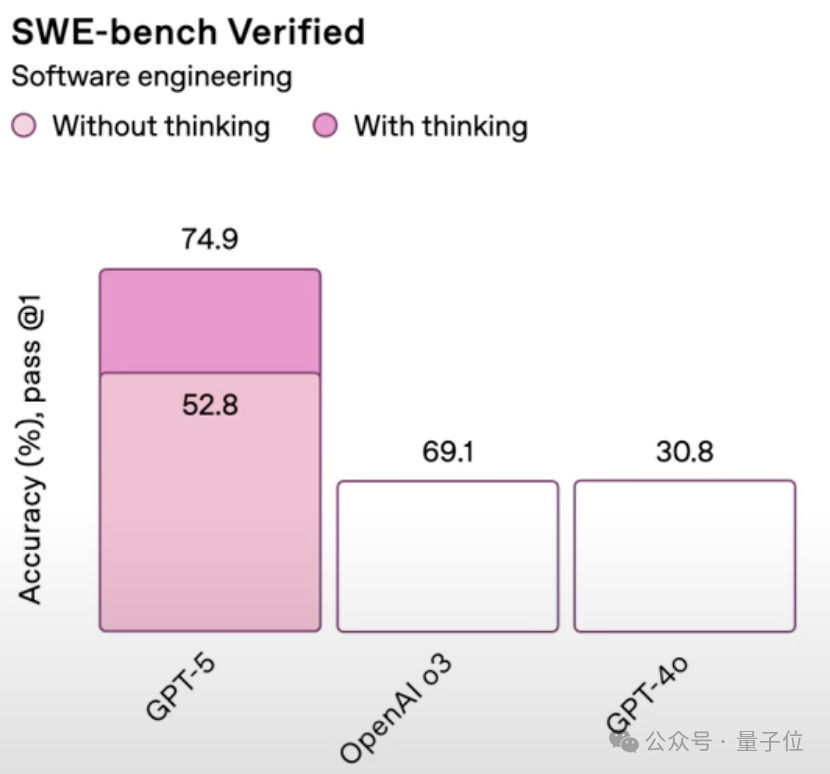Image resolution: width=830 pixels, height=774 pixels.
Task: Click the Accuracy (%), pass @1 axis title
Action: [30, 449]
